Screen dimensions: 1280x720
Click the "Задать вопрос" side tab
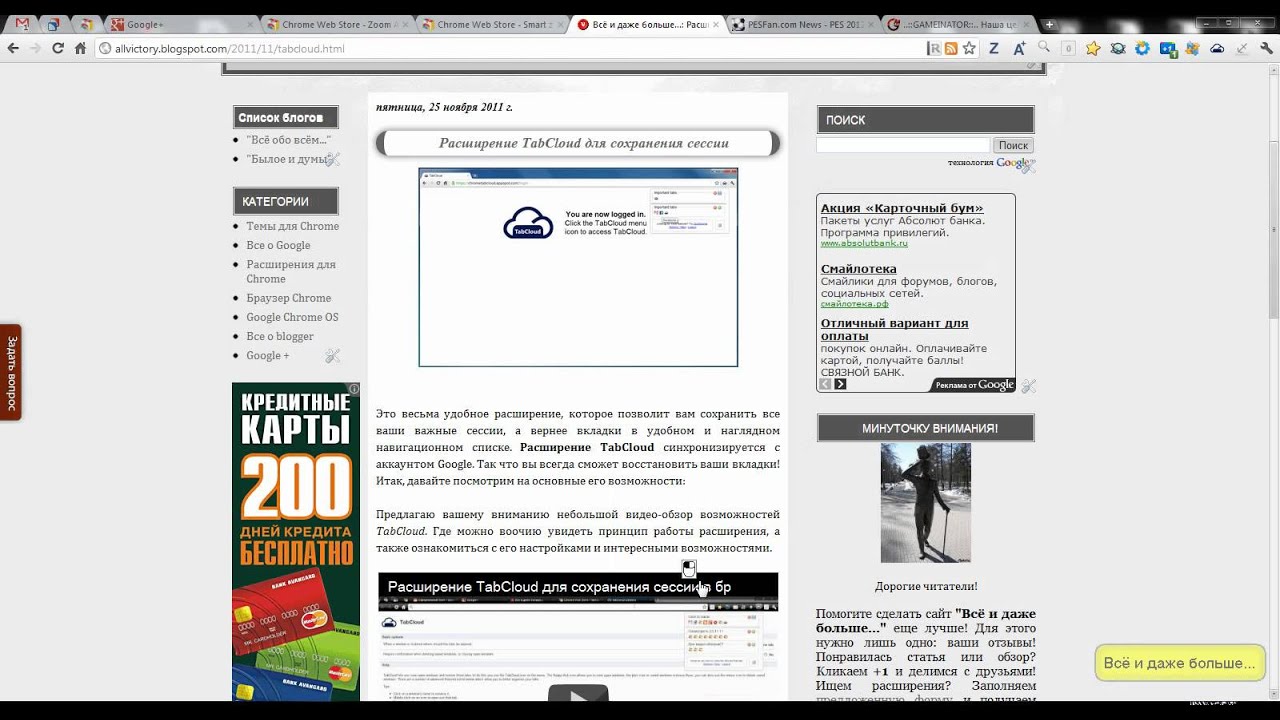11,372
